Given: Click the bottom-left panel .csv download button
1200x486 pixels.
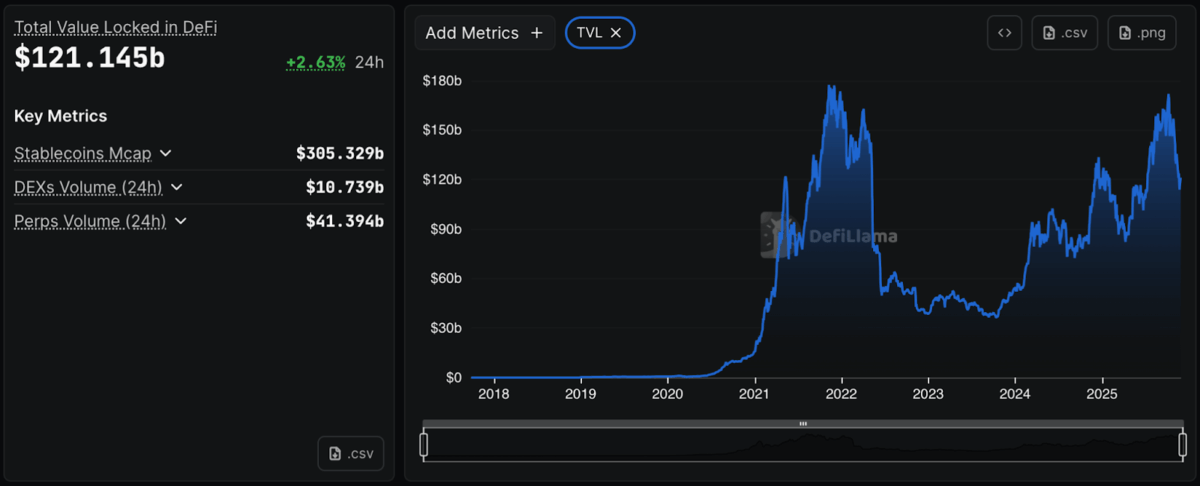Looking at the screenshot, I should point(351,454).
